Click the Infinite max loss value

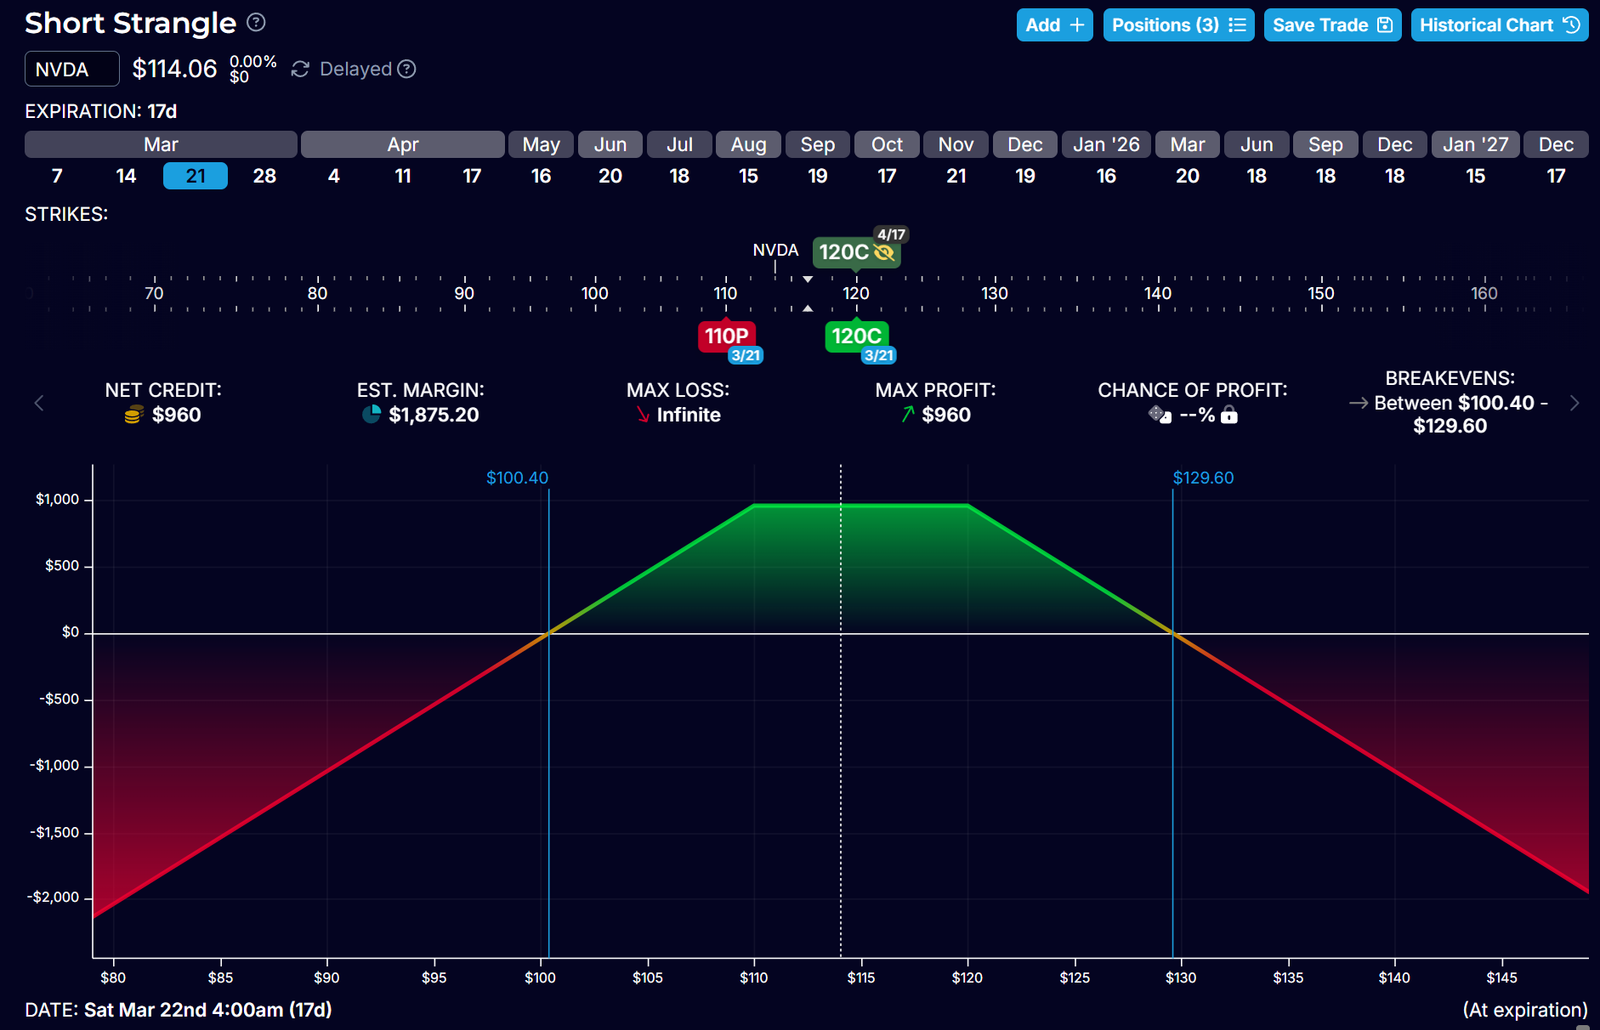[689, 415]
